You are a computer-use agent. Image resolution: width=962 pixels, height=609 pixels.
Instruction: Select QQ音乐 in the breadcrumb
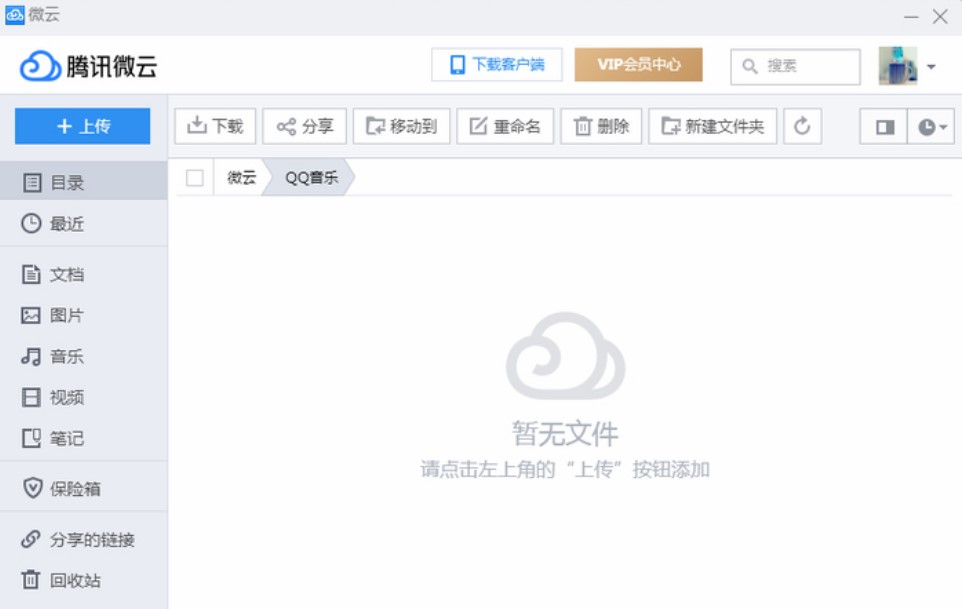click(311, 178)
